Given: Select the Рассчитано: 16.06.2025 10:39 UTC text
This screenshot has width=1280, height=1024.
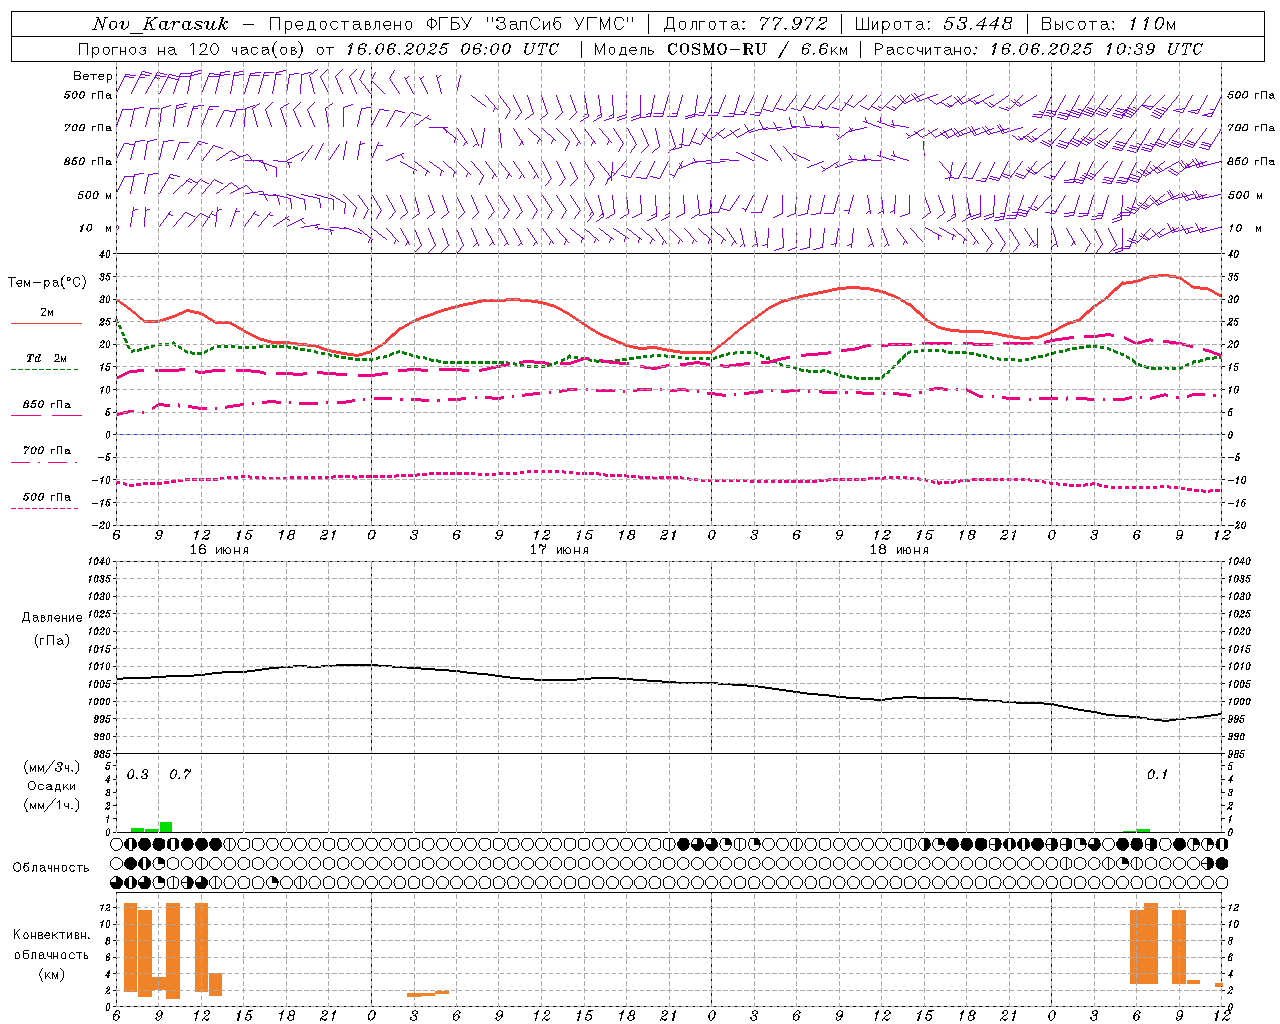Looking at the screenshot, I should 1038,49.
